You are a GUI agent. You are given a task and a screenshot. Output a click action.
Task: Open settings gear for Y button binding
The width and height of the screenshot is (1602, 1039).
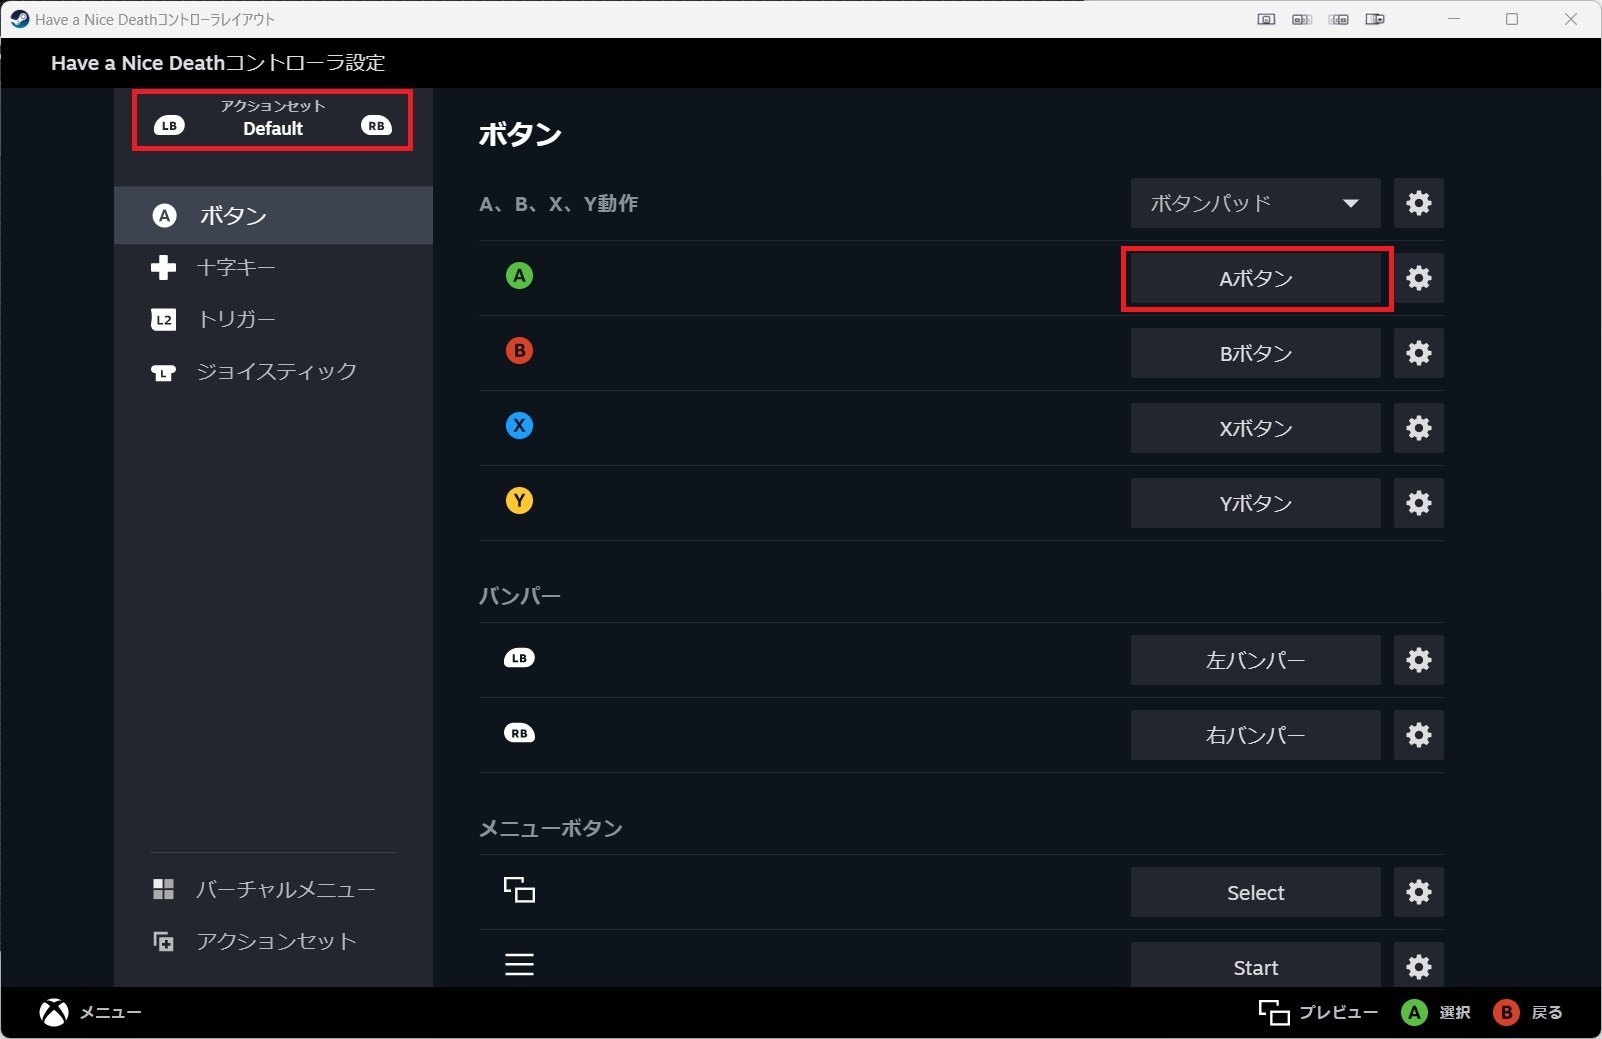[x=1418, y=503]
